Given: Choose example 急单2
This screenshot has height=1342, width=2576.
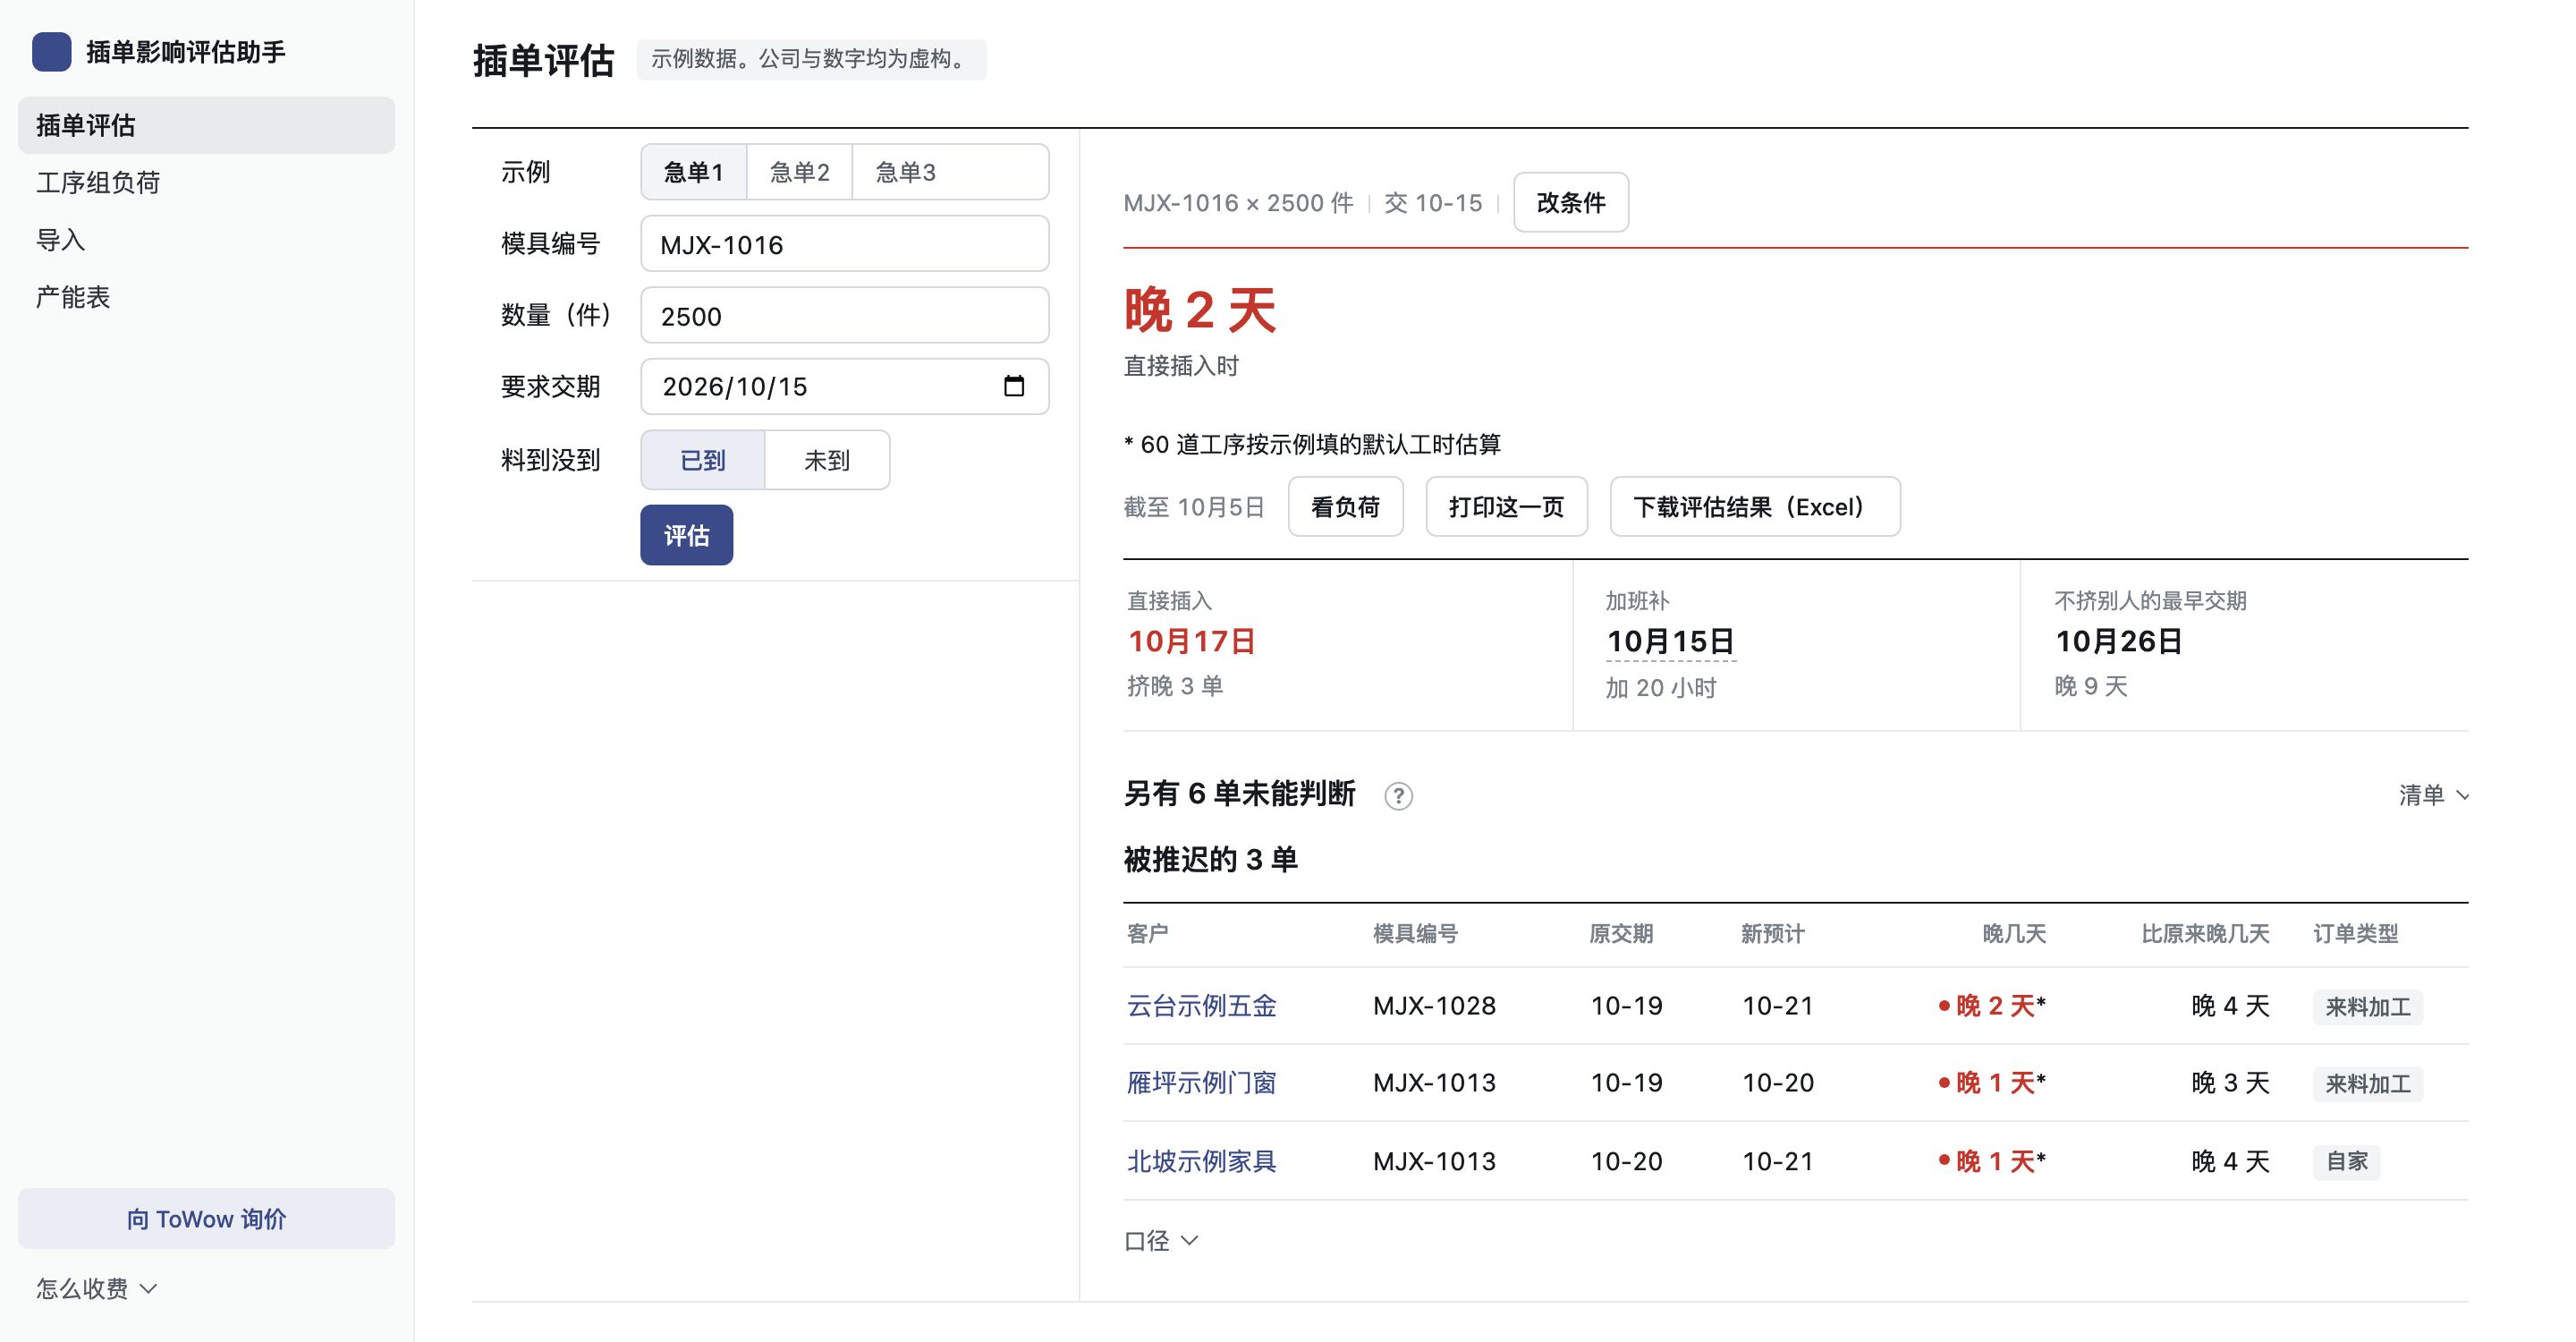Looking at the screenshot, I should pos(800,172).
